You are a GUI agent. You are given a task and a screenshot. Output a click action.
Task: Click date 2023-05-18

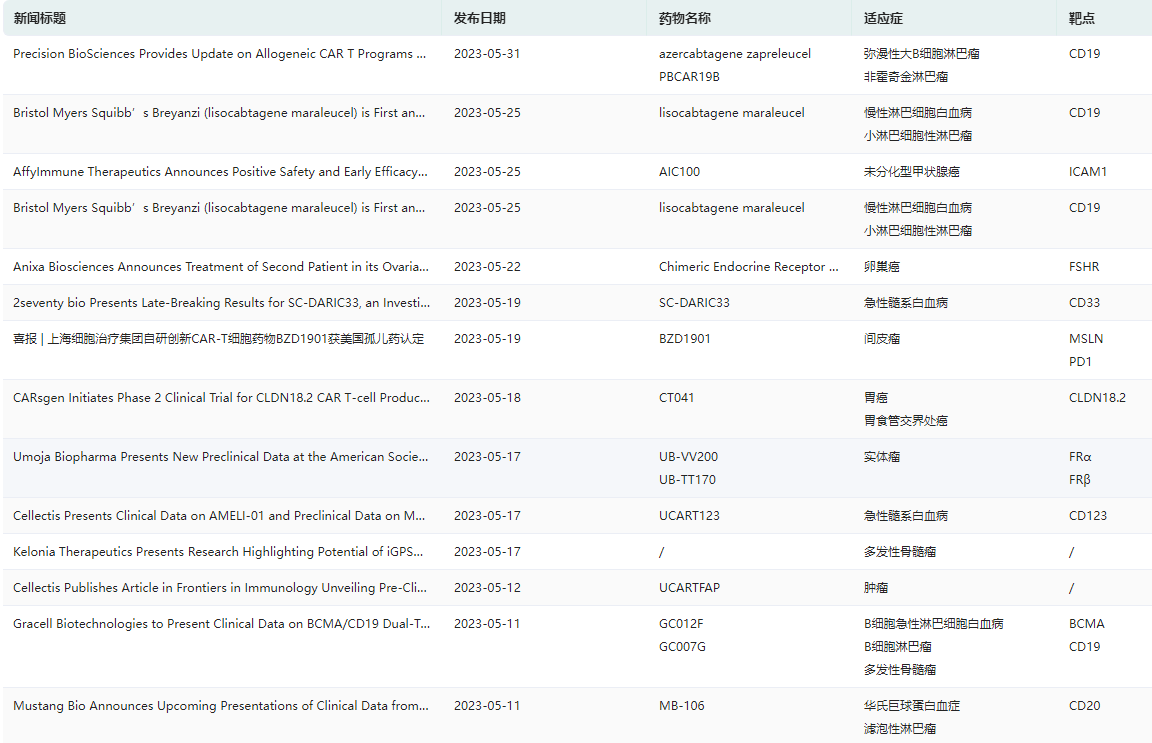click(487, 398)
